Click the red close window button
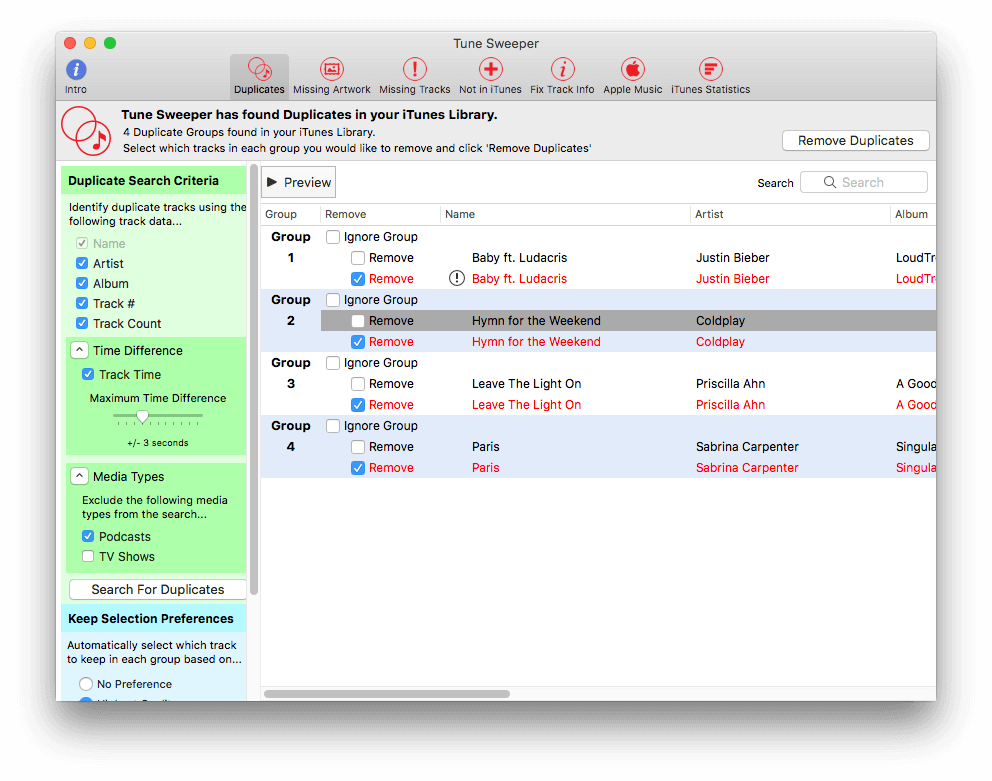Image resolution: width=992 pixels, height=781 pixels. coord(70,43)
